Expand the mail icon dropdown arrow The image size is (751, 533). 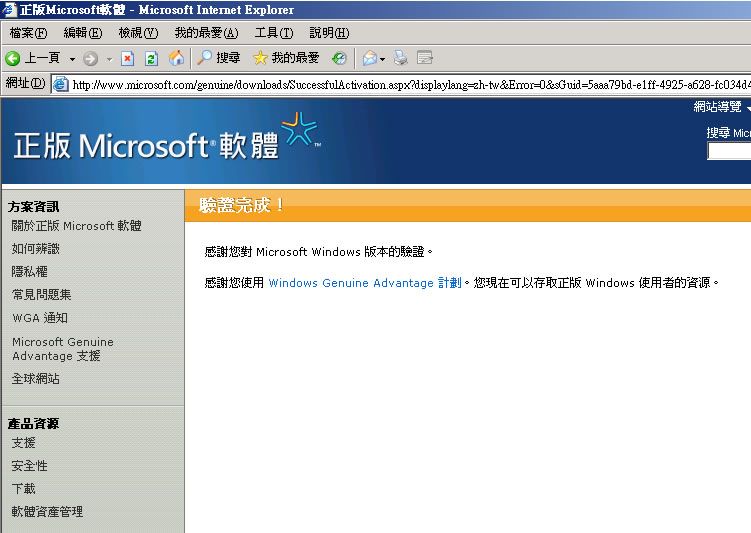[382, 59]
